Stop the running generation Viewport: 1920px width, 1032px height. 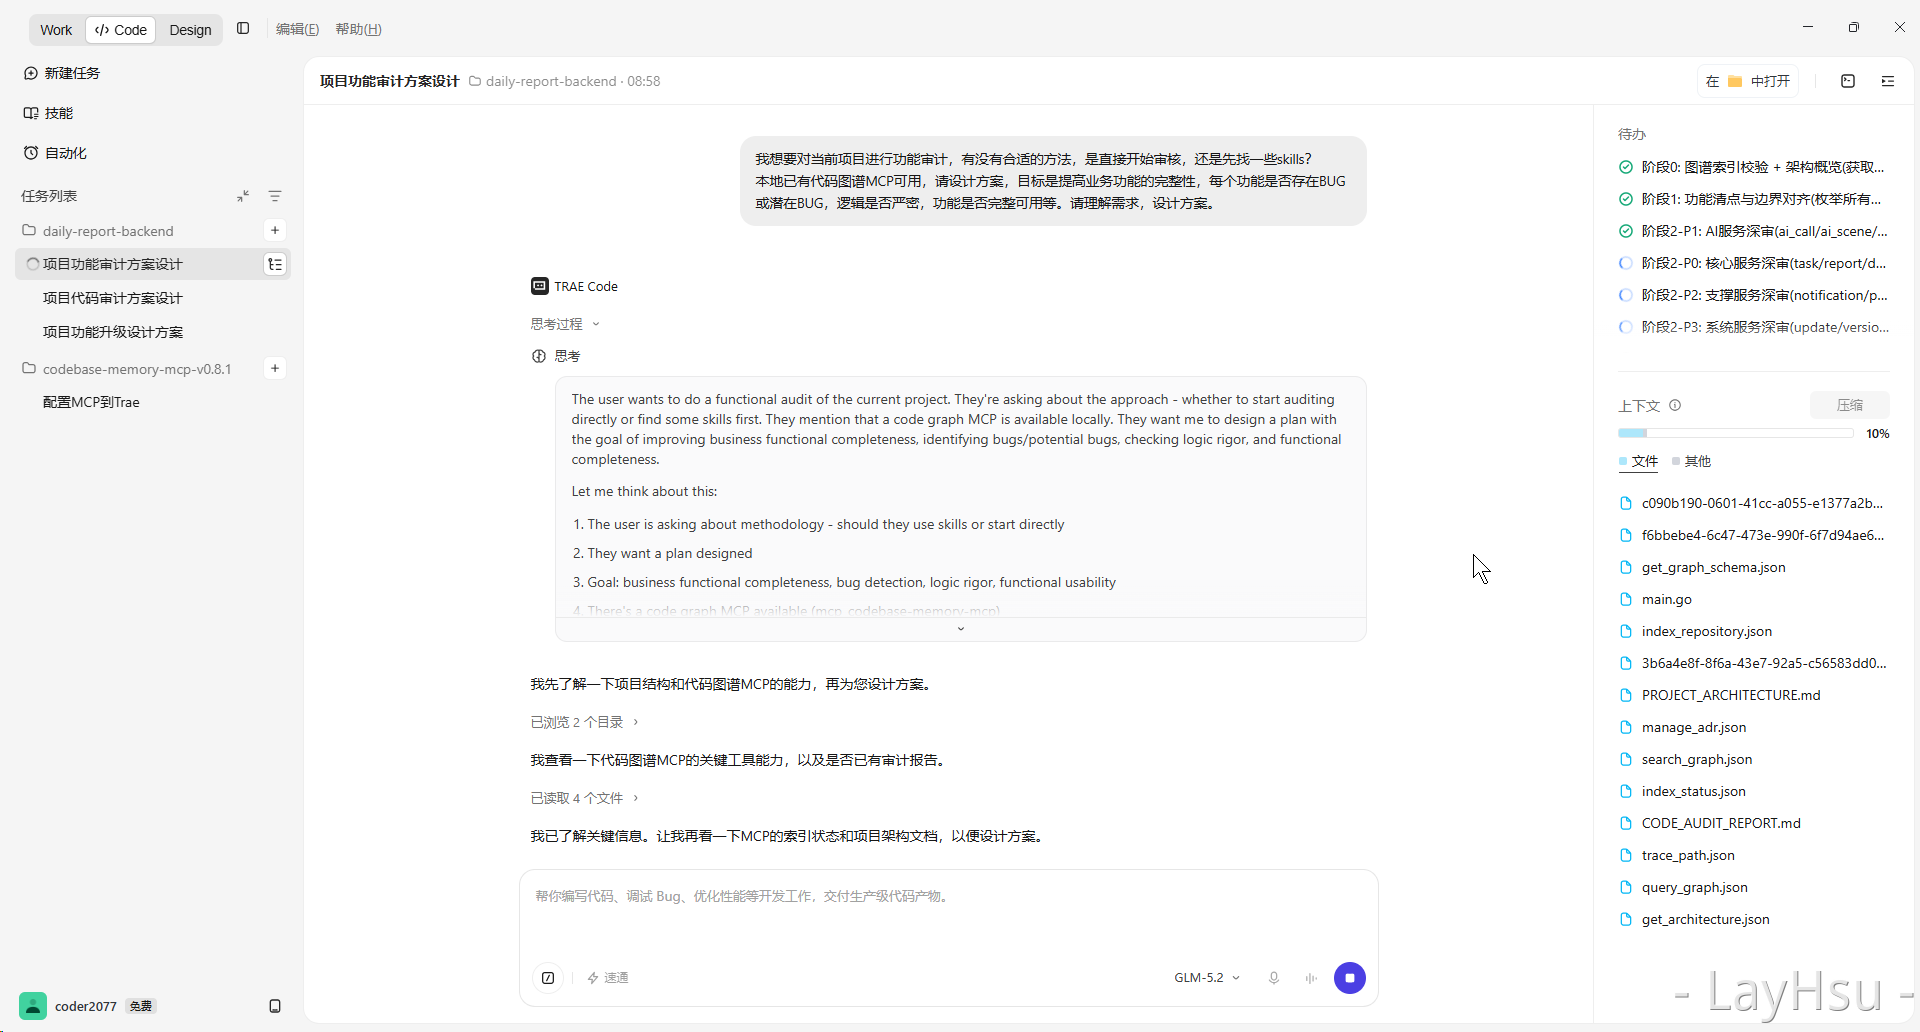pos(1350,978)
